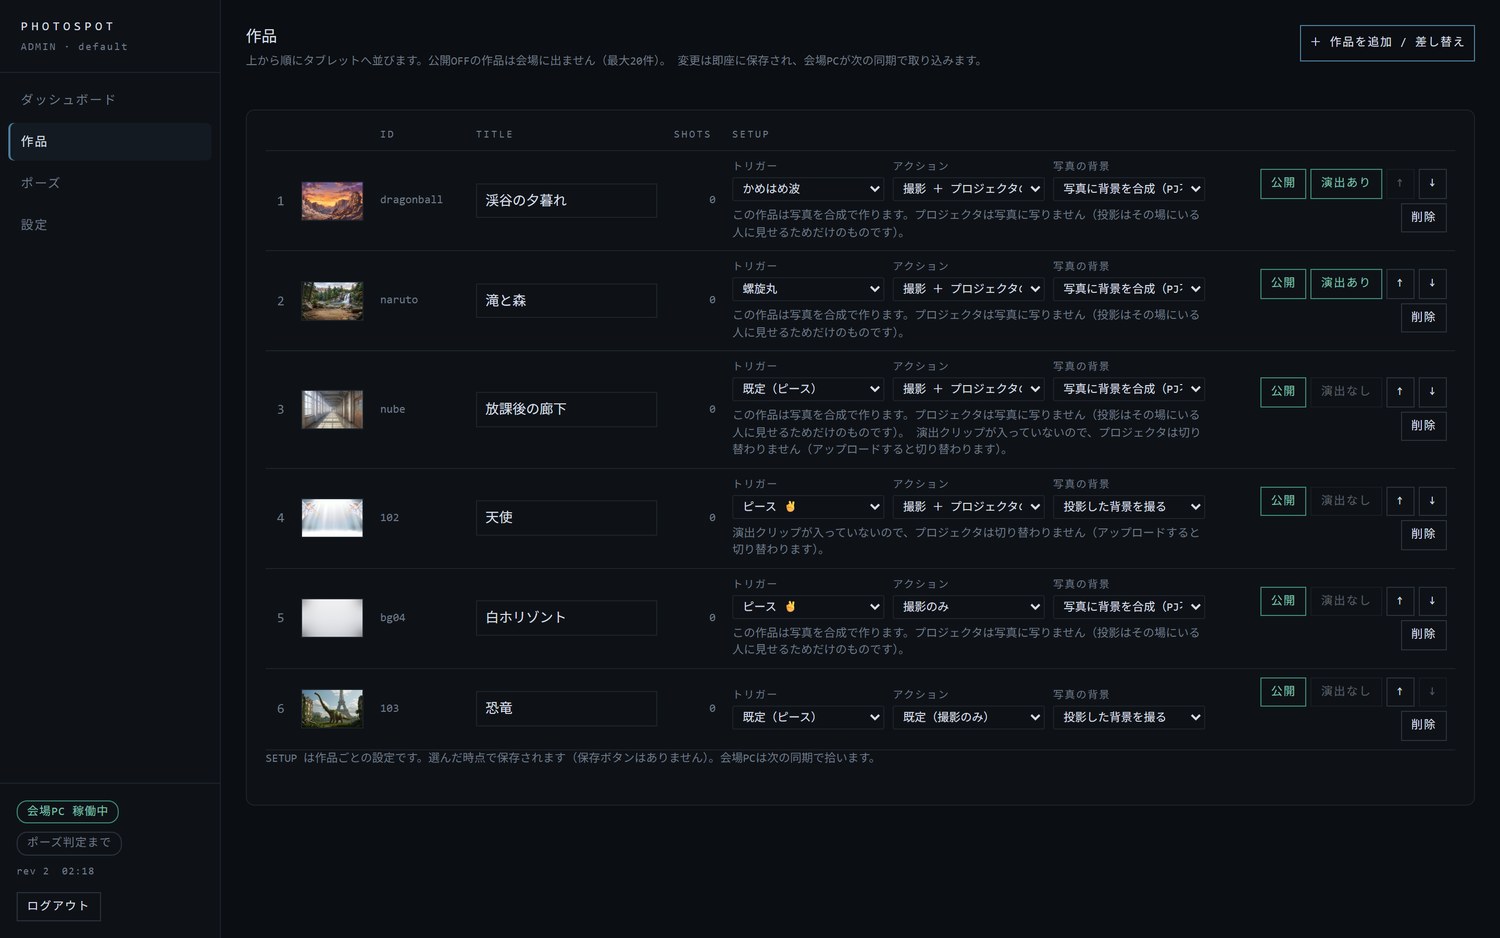Move bg04 row down with arrow
Image resolution: width=1500 pixels, height=938 pixels.
tap(1432, 600)
